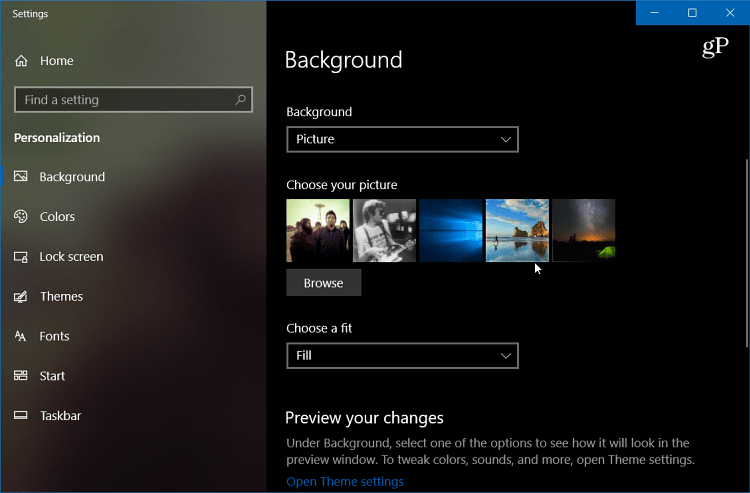Focus the Find a setting search box
The height and width of the screenshot is (493, 750).
click(133, 99)
